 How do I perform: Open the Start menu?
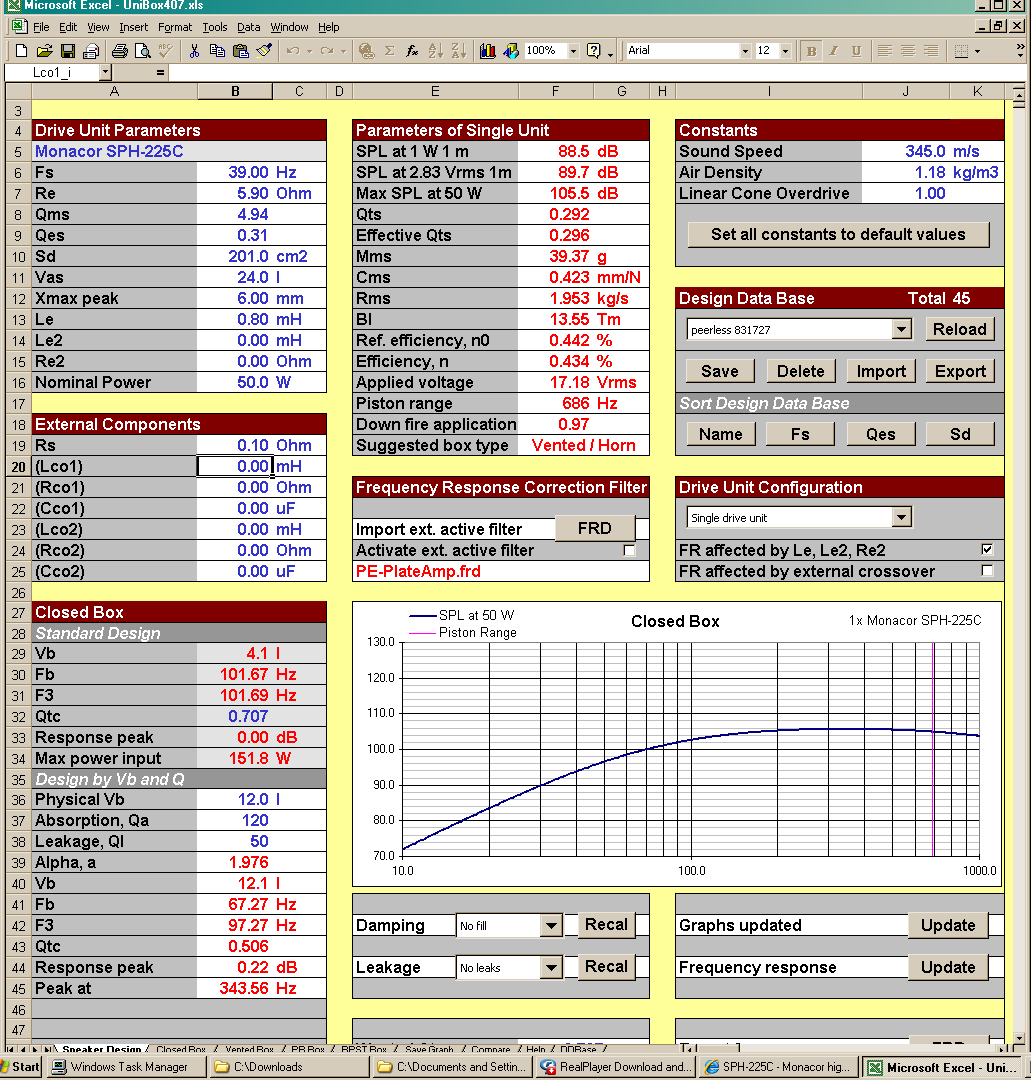pyautogui.click(x=21, y=1067)
